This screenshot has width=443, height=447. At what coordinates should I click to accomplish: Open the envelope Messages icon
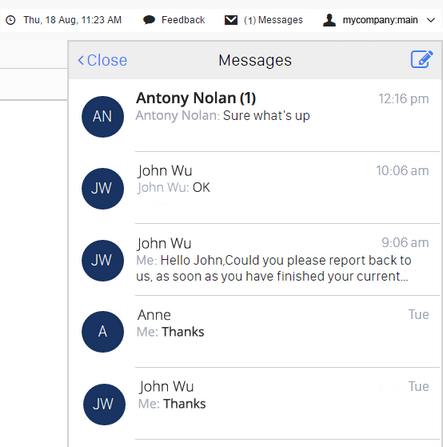coord(231,20)
